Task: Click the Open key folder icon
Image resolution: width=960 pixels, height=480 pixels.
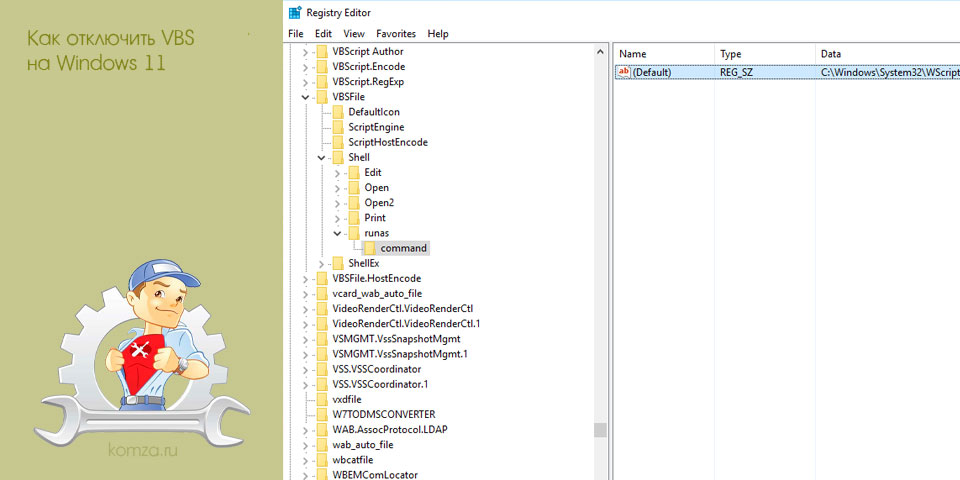Action: click(x=354, y=187)
